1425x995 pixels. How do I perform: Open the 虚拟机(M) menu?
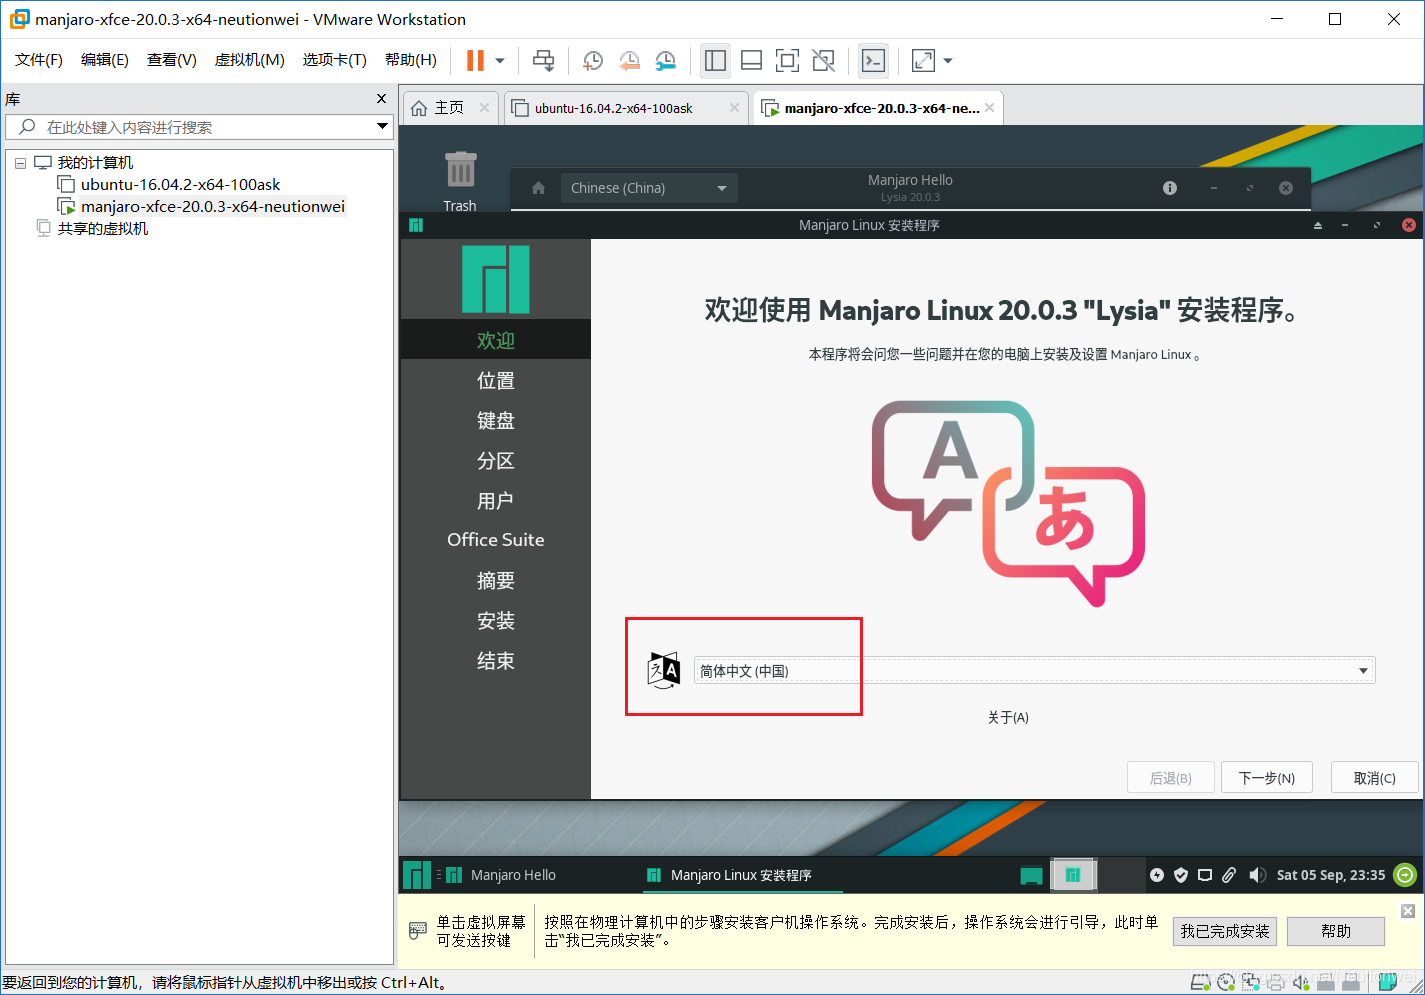pyautogui.click(x=250, y=60)
